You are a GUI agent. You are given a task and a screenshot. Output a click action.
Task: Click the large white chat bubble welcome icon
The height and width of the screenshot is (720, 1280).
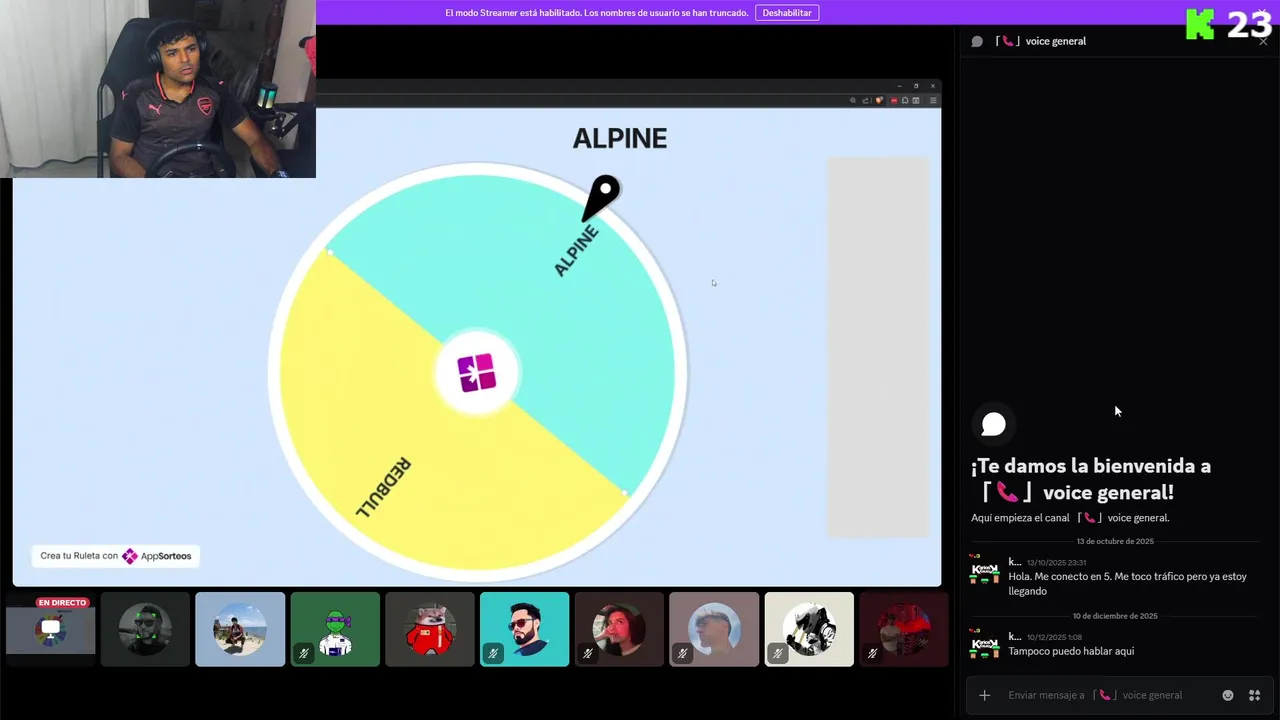coord(993,424)
